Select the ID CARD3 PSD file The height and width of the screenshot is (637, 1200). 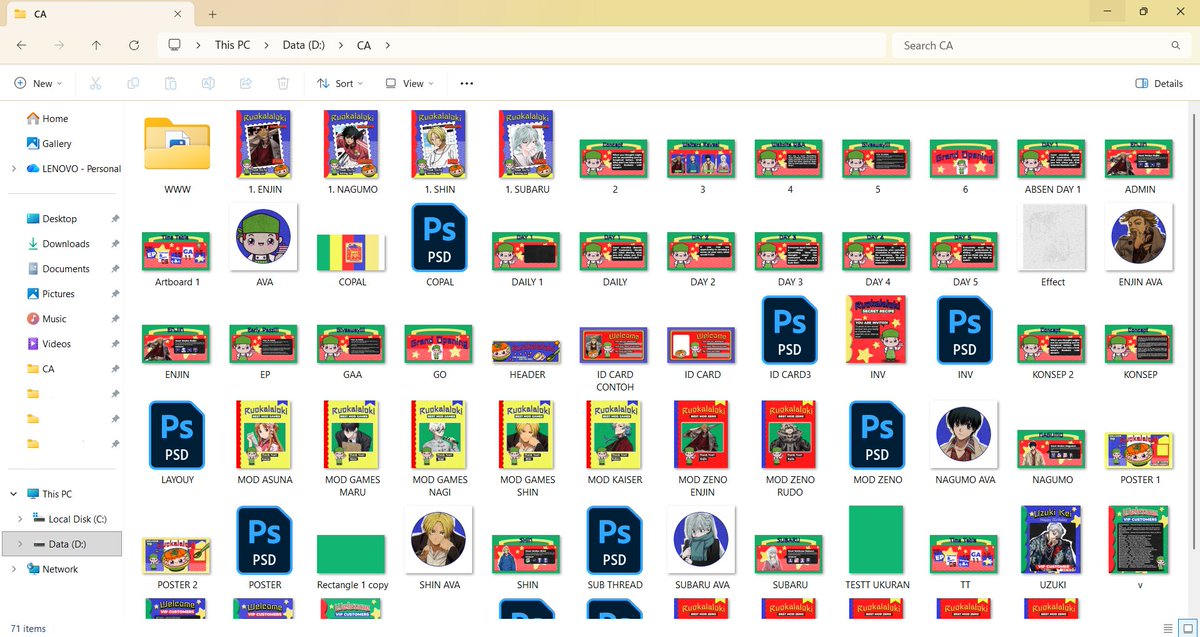(x=790, y=330)
